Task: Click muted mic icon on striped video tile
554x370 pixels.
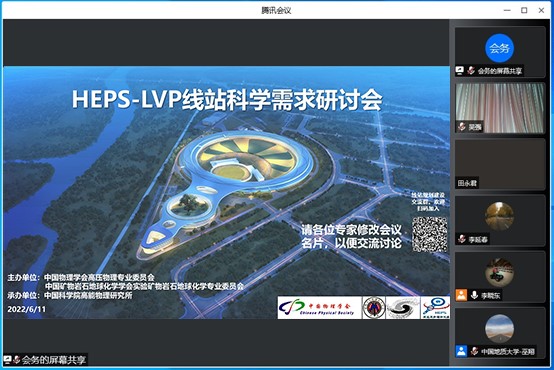Action: [462, 127]
